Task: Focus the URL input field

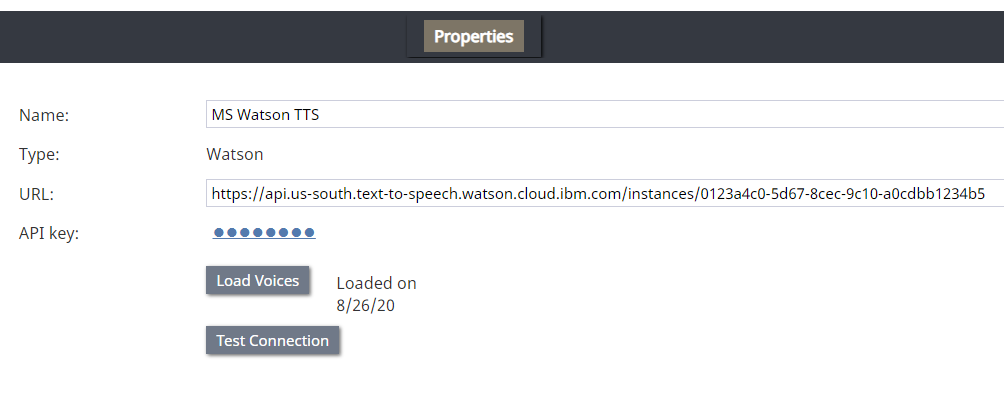Action: coord(605,193)
